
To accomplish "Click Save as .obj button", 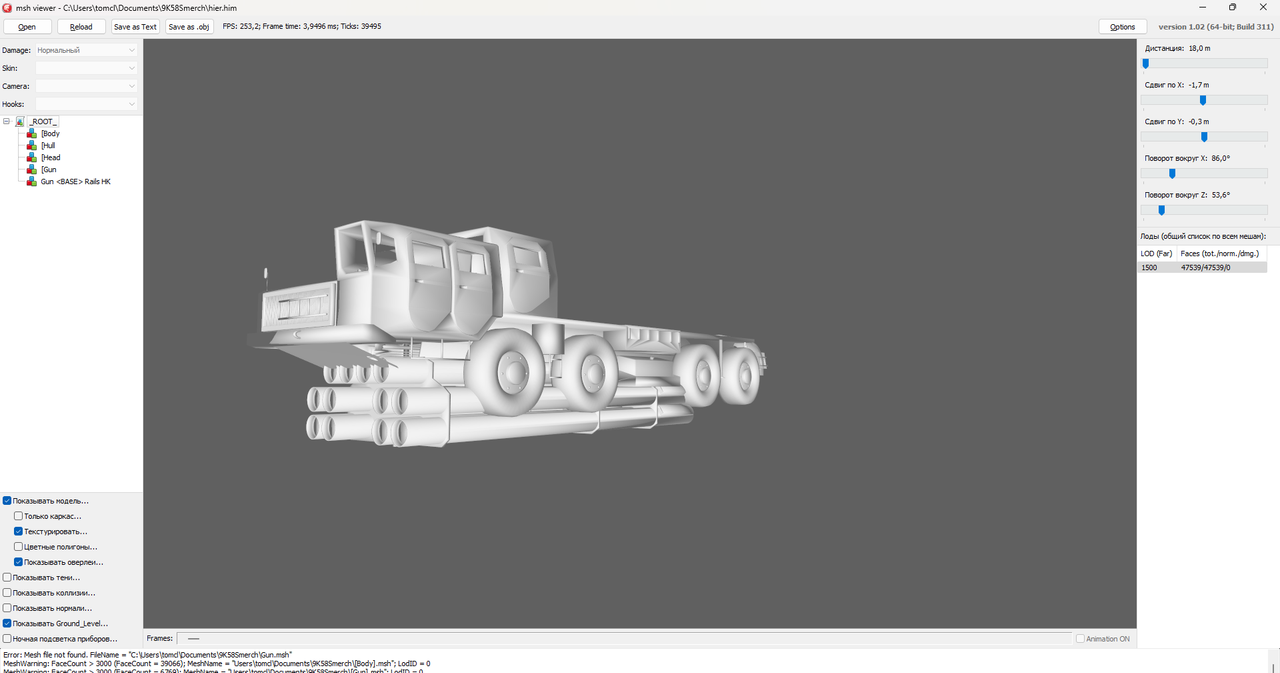I will tap(189, 27).
